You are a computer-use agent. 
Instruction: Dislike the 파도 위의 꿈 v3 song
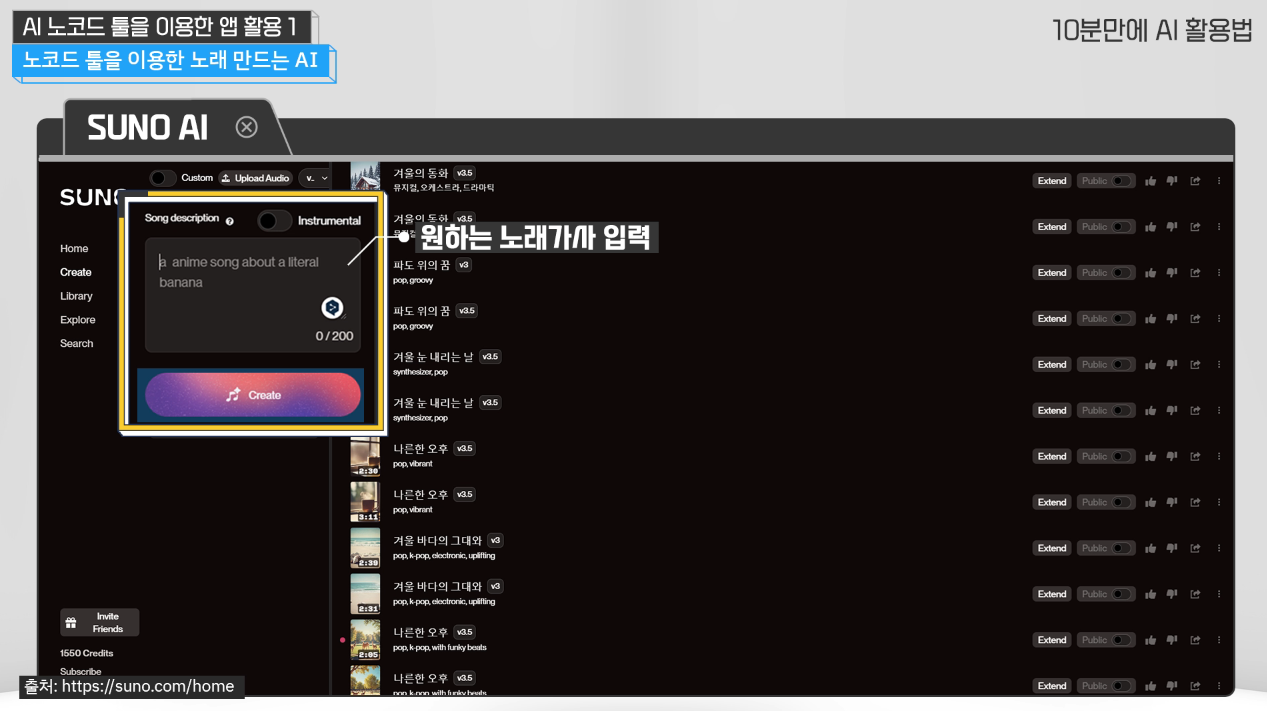point(1172,273)
